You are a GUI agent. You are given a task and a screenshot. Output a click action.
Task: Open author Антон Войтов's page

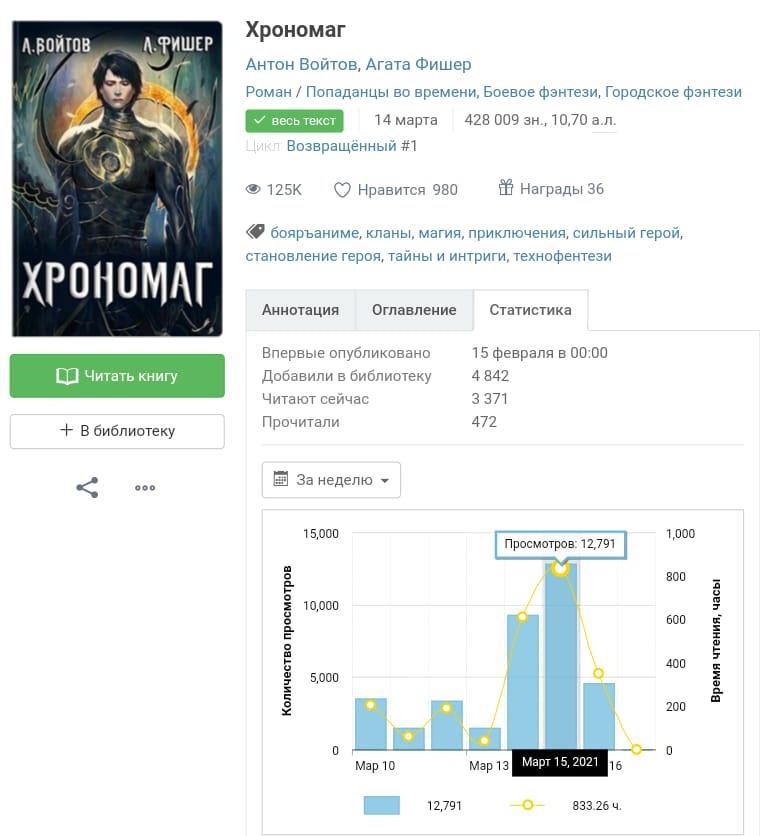click(x=301, y=64)
